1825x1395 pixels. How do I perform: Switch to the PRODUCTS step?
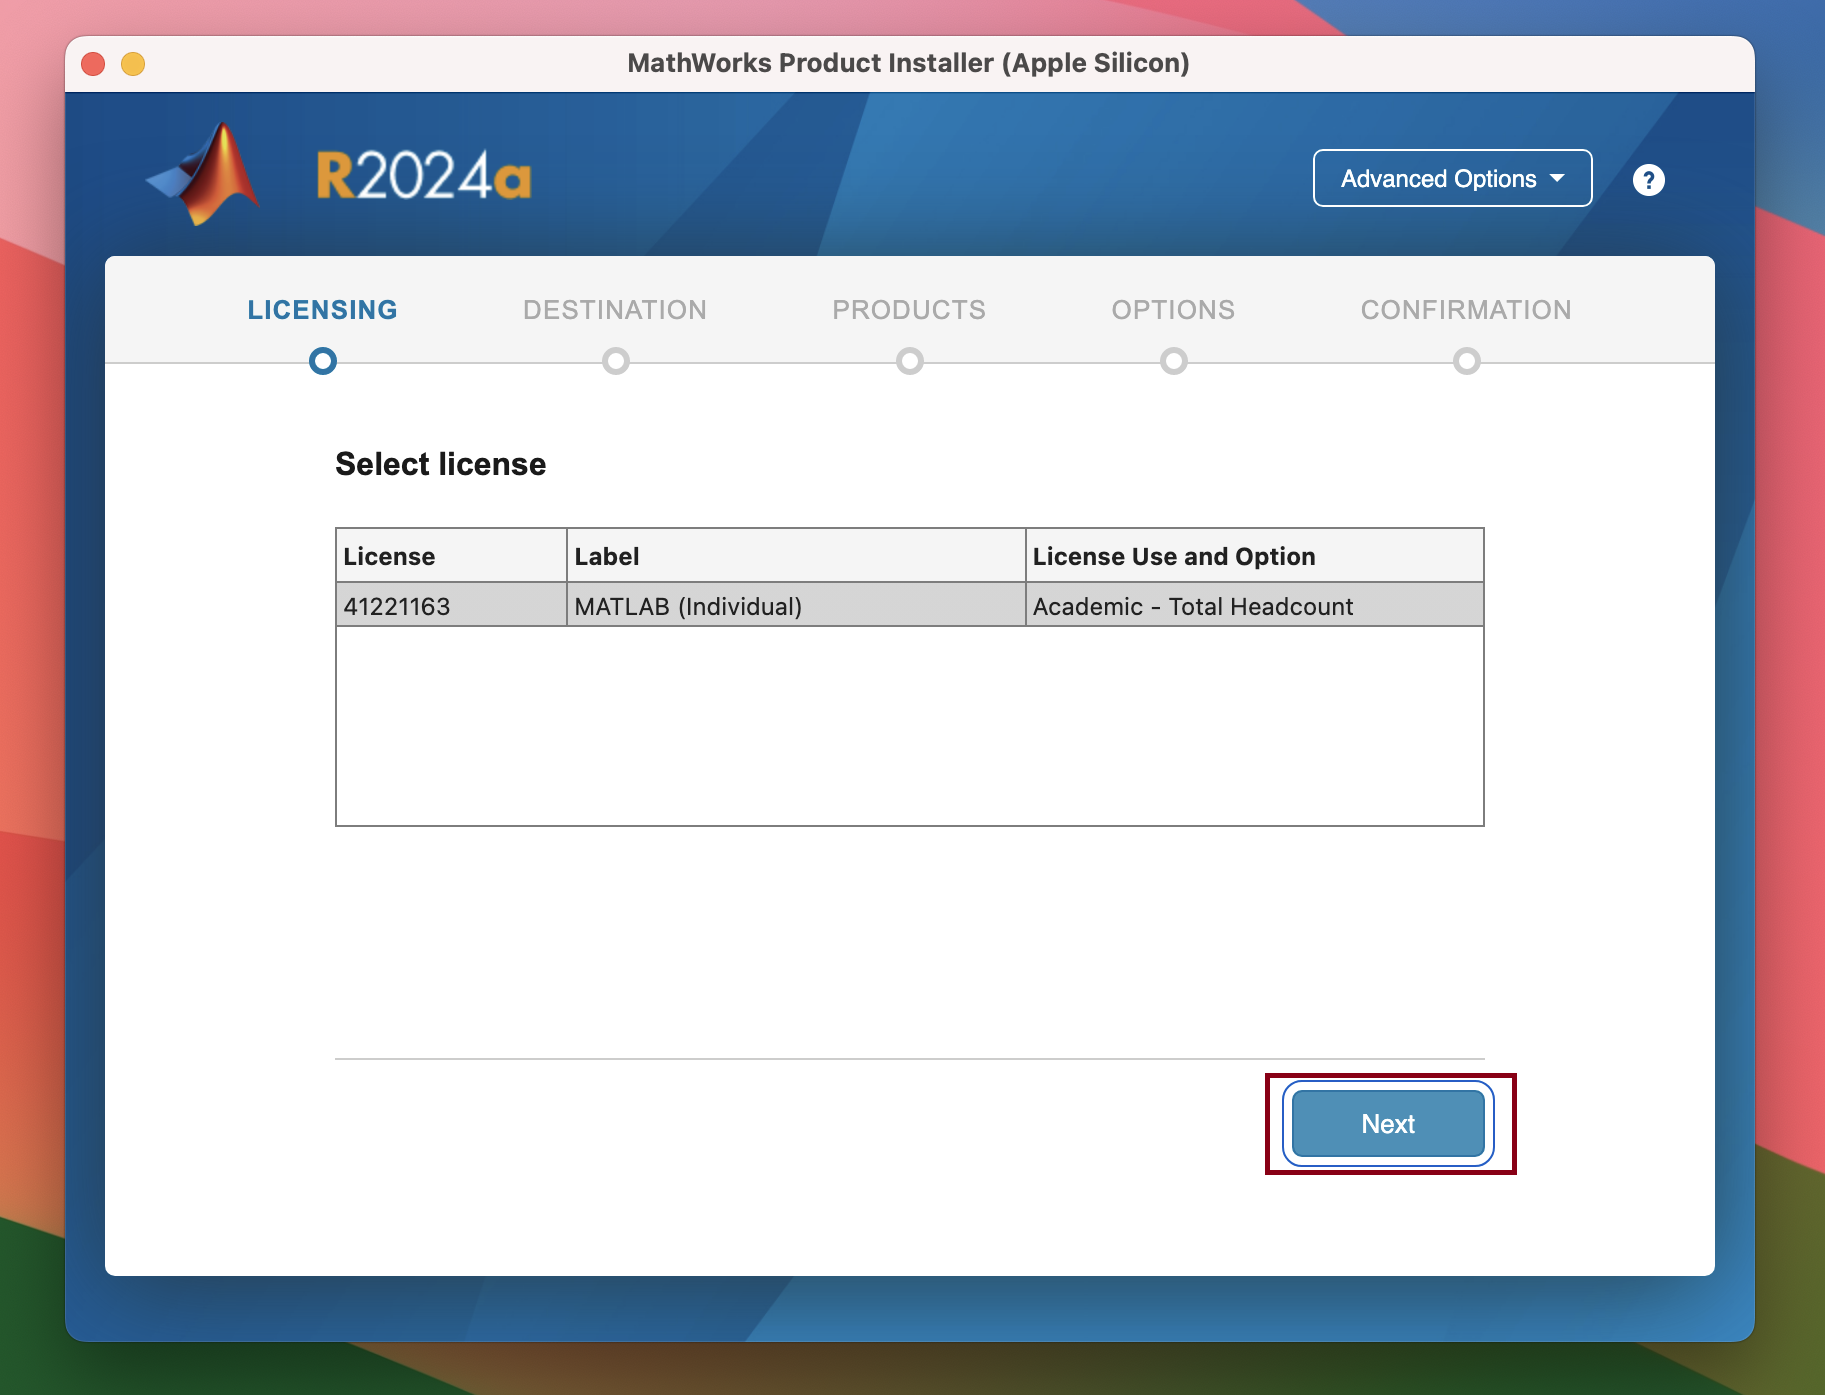tap(909, 310)
